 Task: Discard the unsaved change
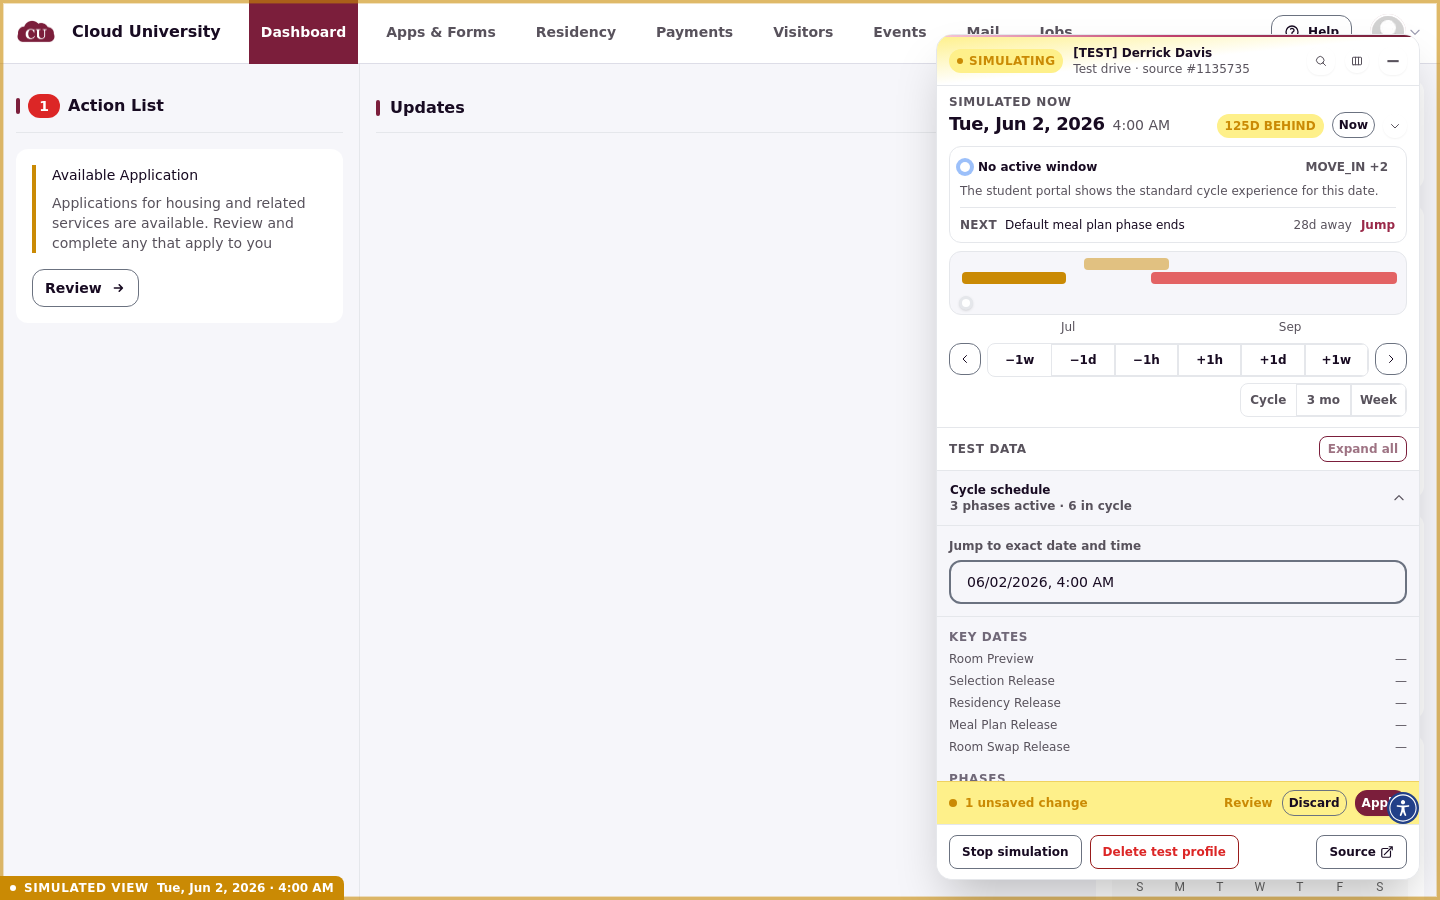click(x=1314, y=803)
